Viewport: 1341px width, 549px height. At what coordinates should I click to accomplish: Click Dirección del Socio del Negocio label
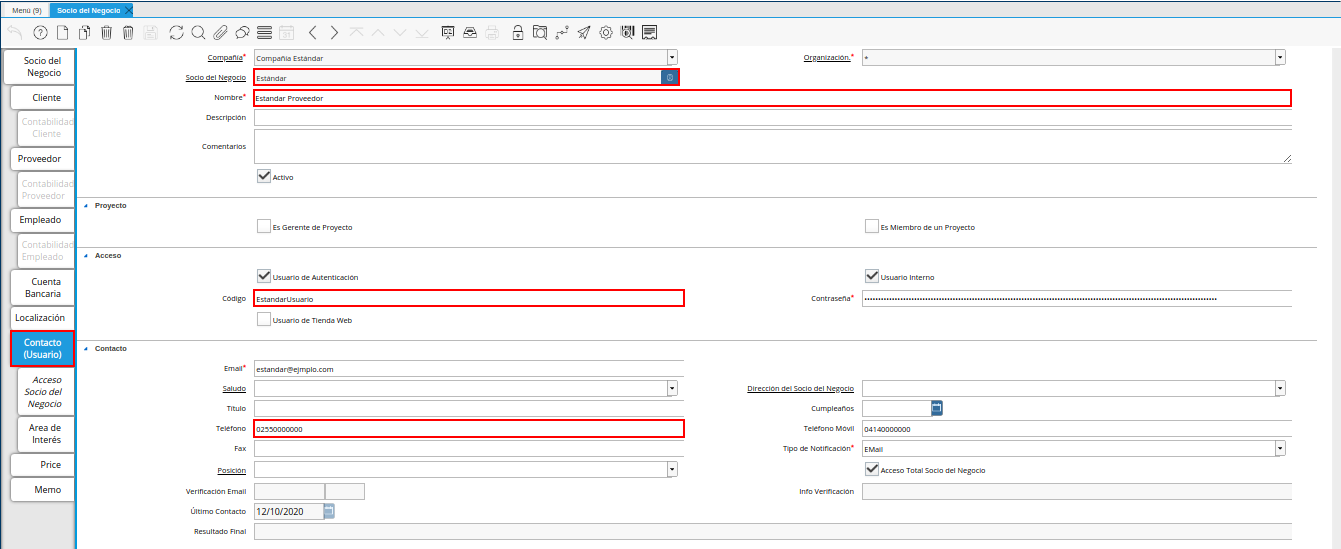[800, 388]
